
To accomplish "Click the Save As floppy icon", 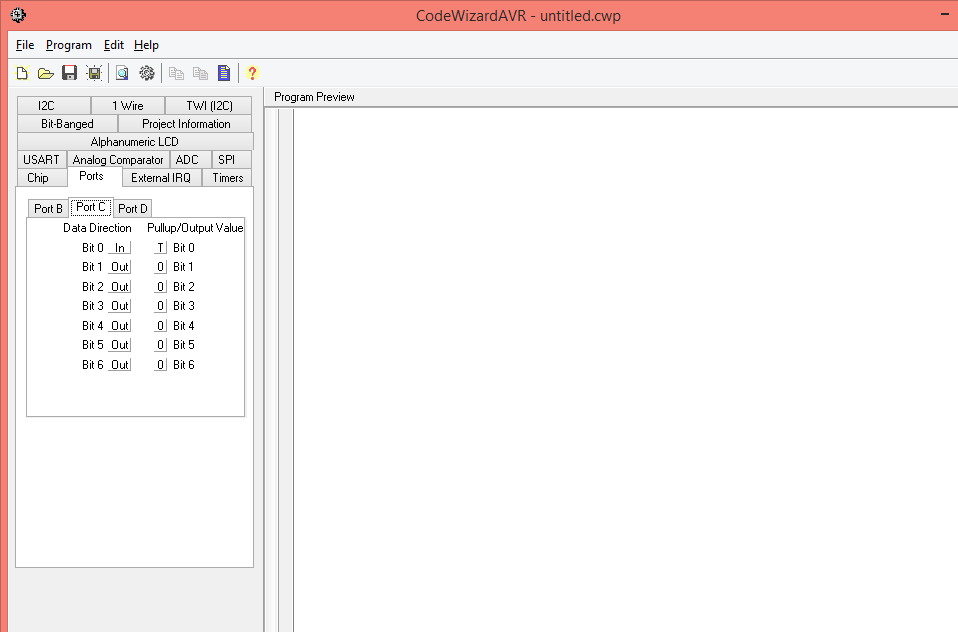I will [x=94, y=73].
